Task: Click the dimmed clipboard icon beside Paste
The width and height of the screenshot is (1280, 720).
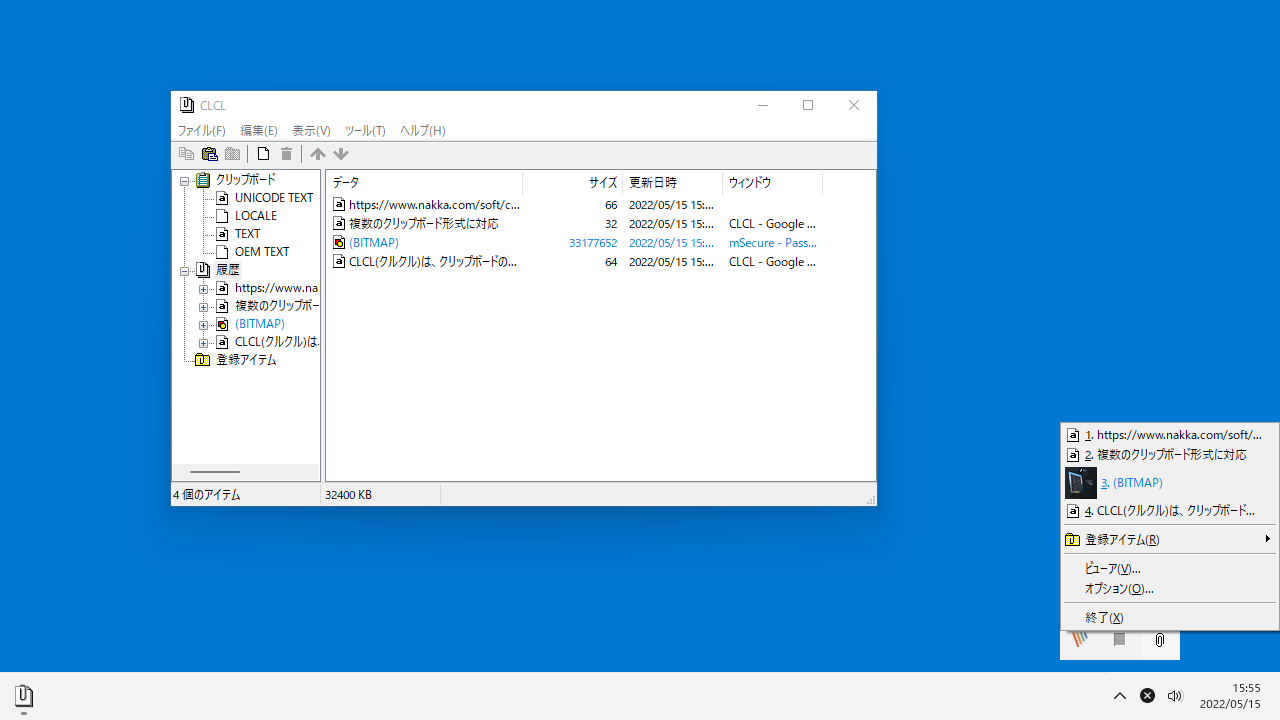Action: click(232, 154)
